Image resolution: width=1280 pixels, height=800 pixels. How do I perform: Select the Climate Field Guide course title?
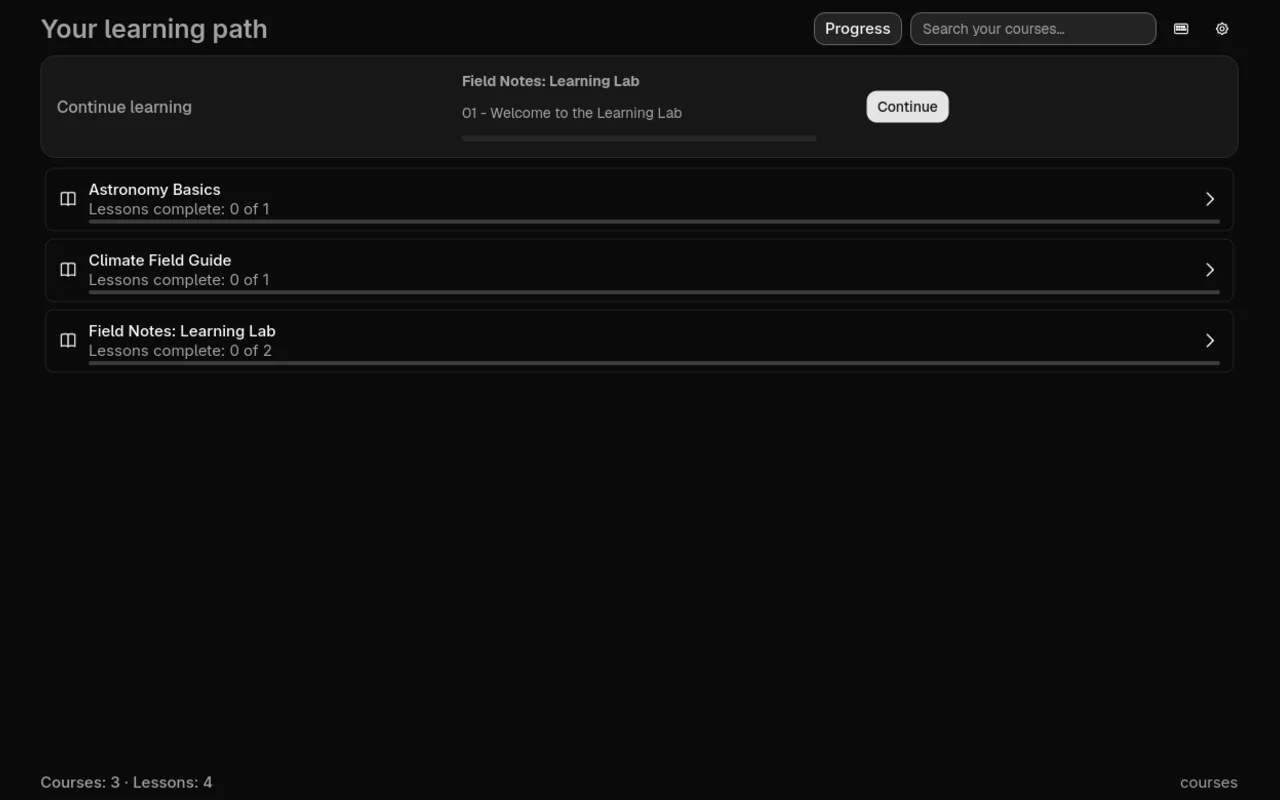pyautogui.click(x=160, y=260)
